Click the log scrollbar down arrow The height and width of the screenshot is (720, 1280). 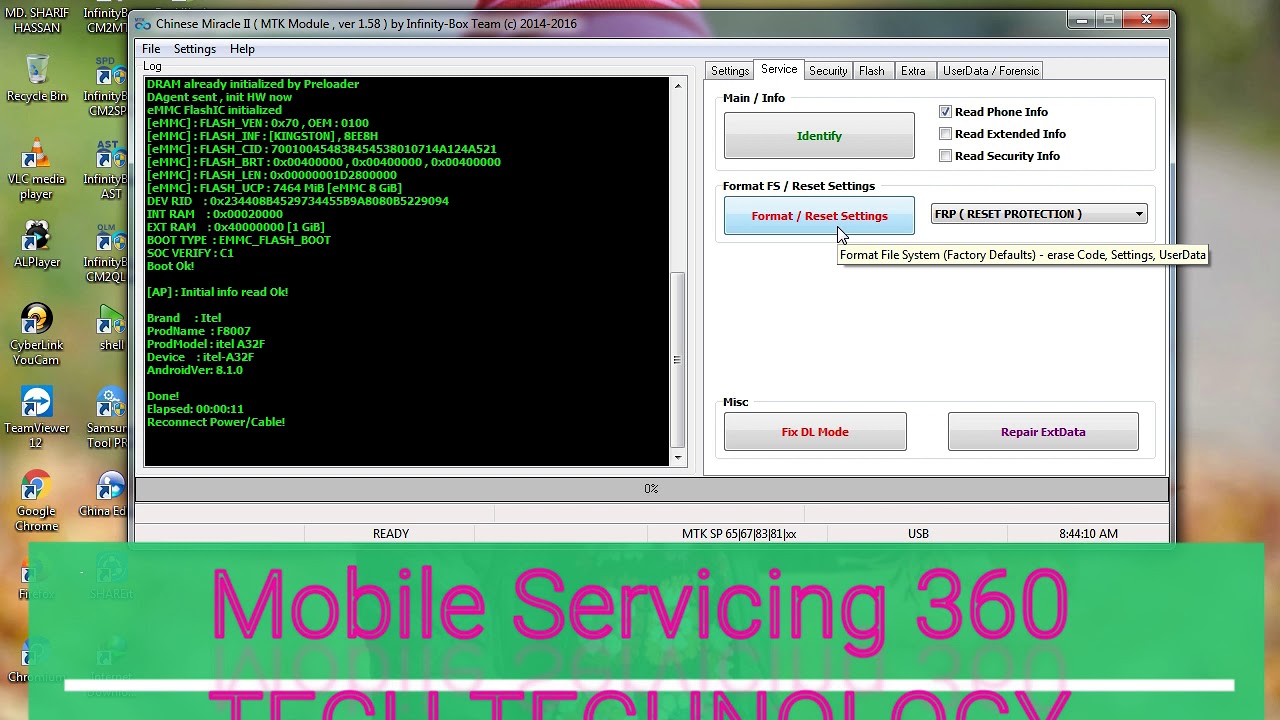coord(678,457)
